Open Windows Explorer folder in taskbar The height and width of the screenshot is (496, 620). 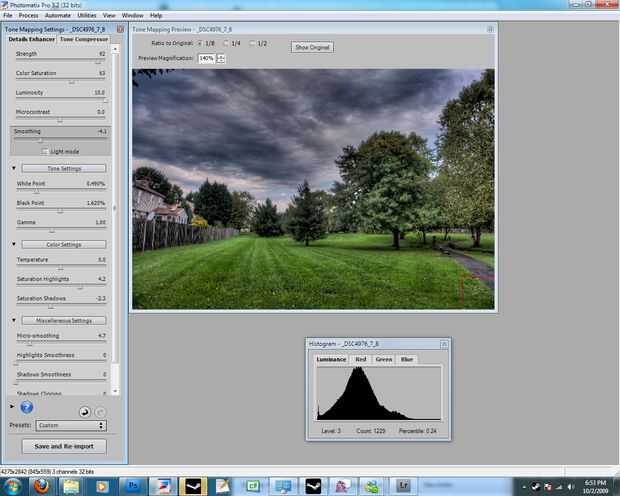(71, 487)
